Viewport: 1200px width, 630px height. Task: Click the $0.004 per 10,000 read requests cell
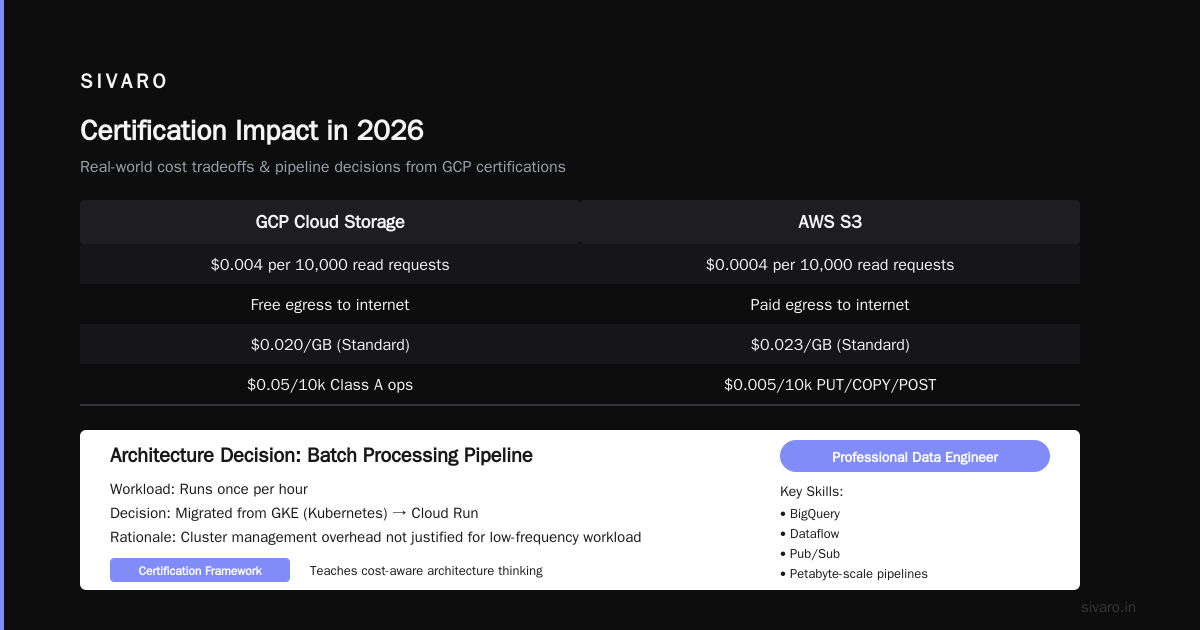coord(330,265)
